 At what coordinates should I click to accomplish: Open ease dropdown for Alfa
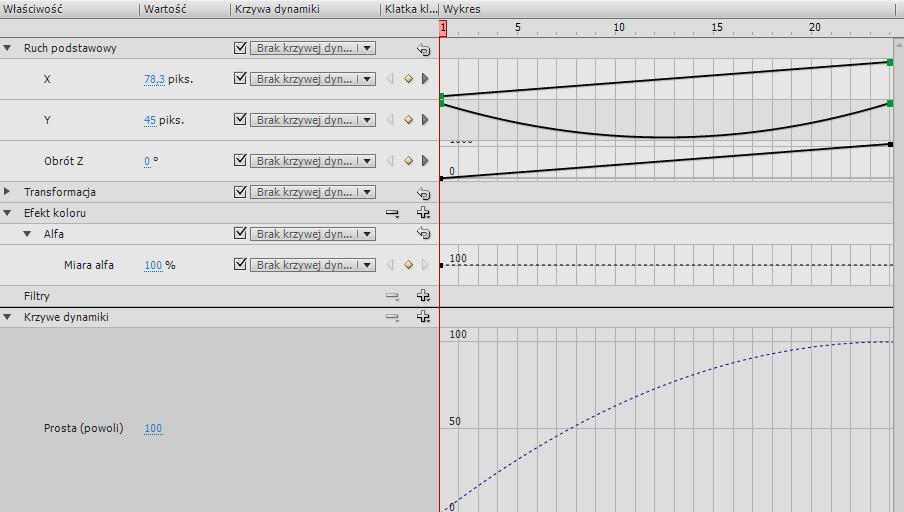coord(313,234)
